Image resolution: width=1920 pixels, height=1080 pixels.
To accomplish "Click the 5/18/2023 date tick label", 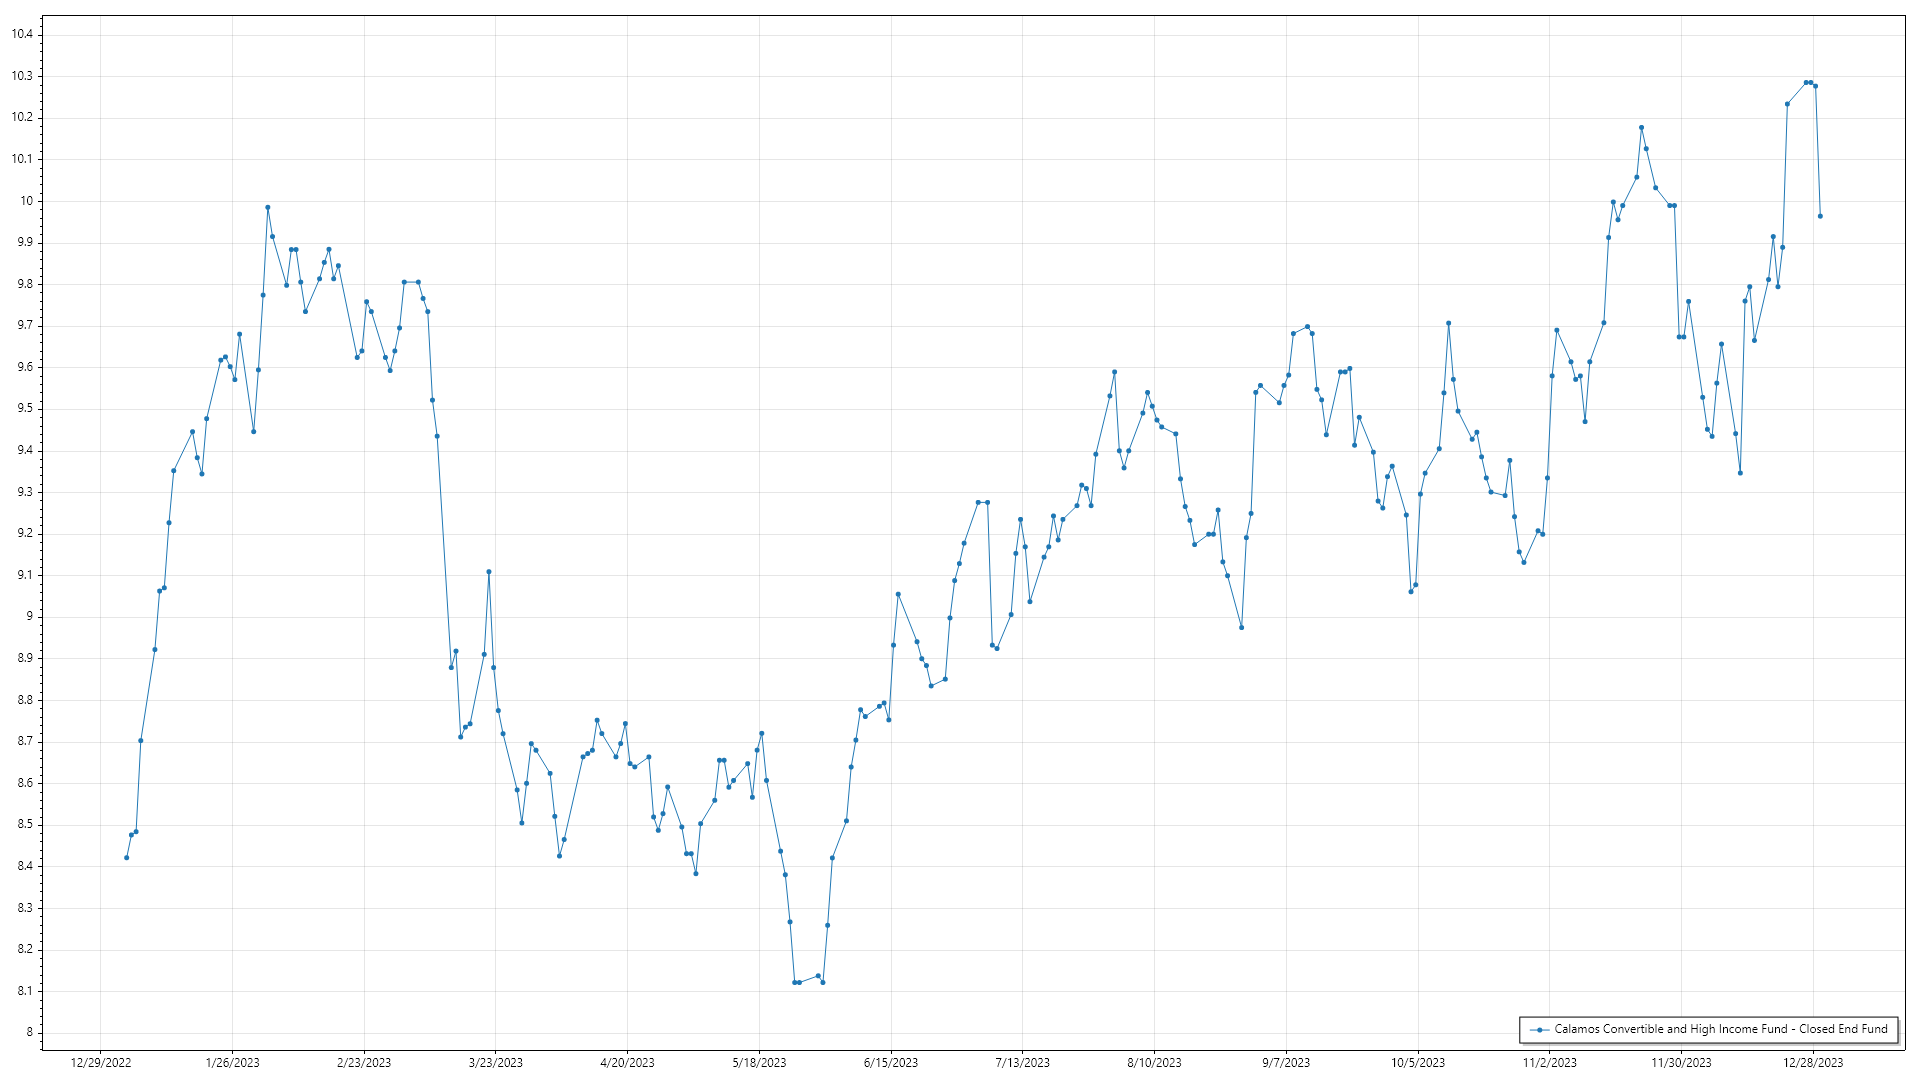I will coord(759,1063).
